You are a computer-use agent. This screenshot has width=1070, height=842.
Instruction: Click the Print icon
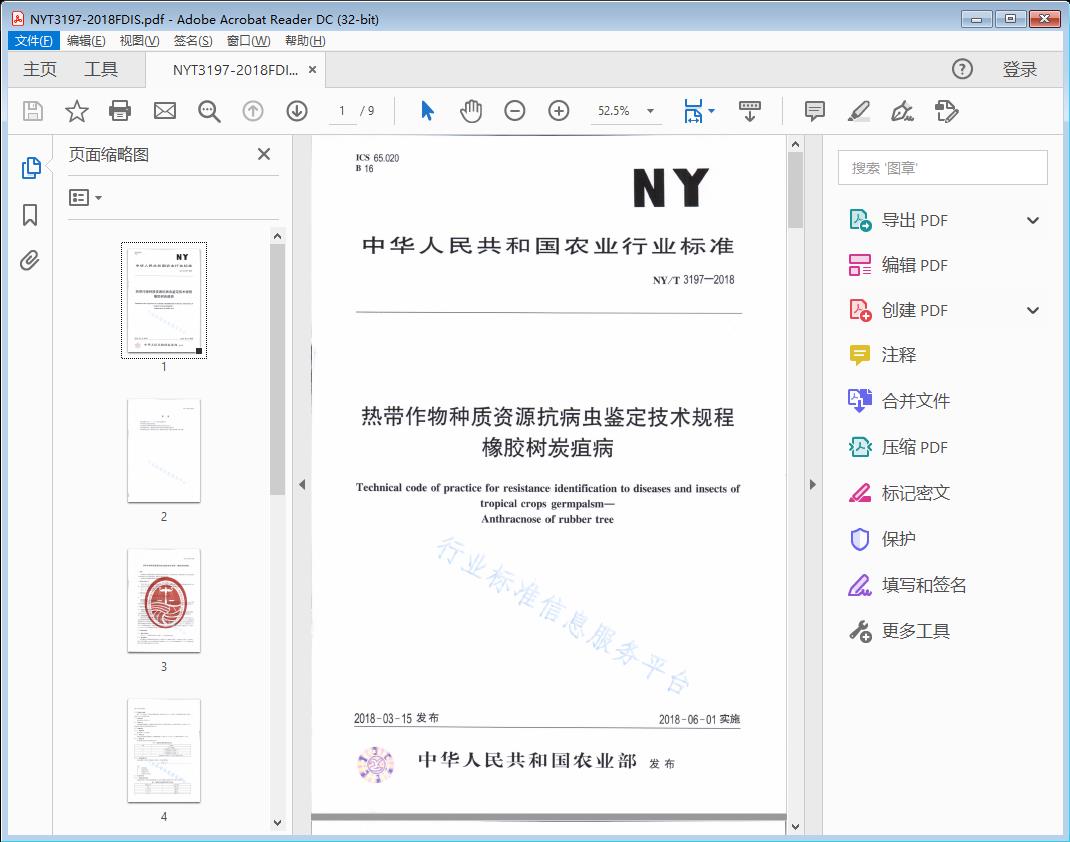coord(120,111)
